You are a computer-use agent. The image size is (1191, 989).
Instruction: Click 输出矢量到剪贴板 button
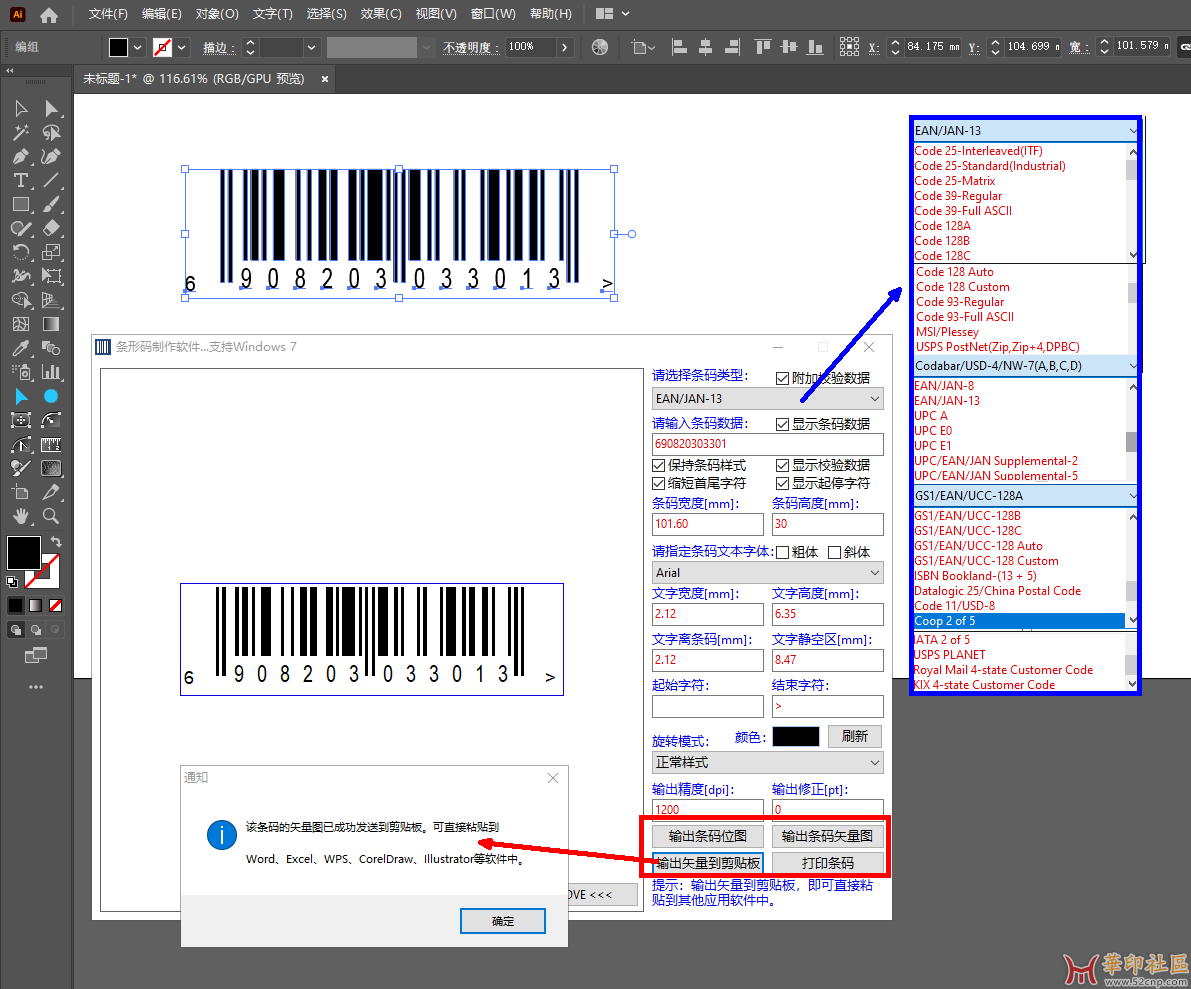pyautogui.click(x=708, y=863)
